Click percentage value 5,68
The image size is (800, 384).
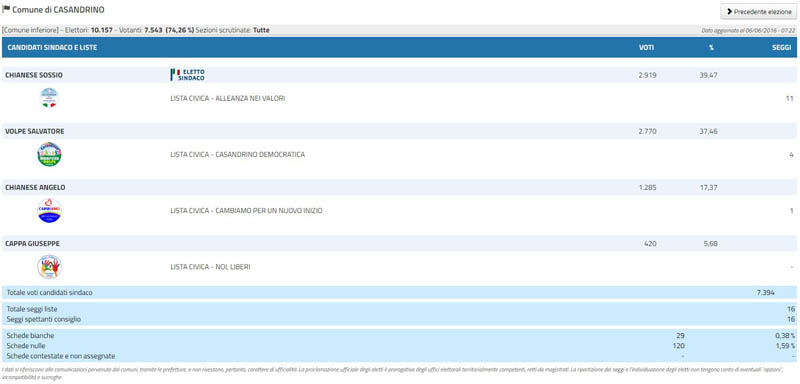coord(710,243)
